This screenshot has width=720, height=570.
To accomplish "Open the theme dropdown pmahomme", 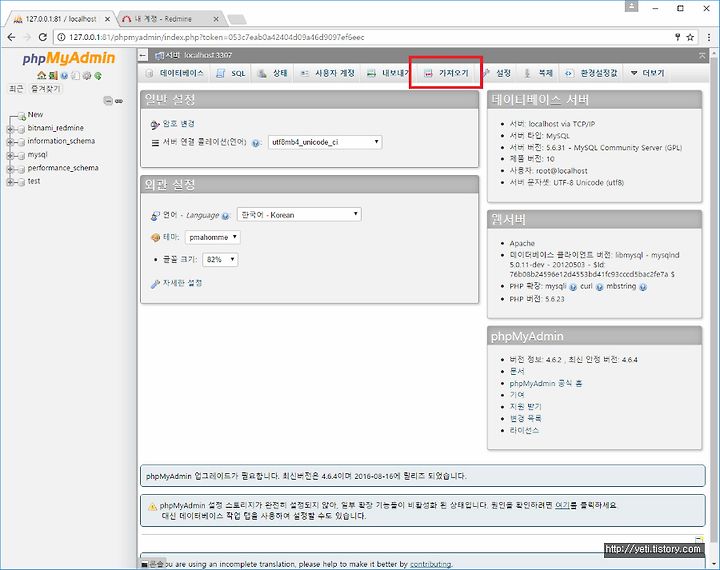I will point(213,237).
